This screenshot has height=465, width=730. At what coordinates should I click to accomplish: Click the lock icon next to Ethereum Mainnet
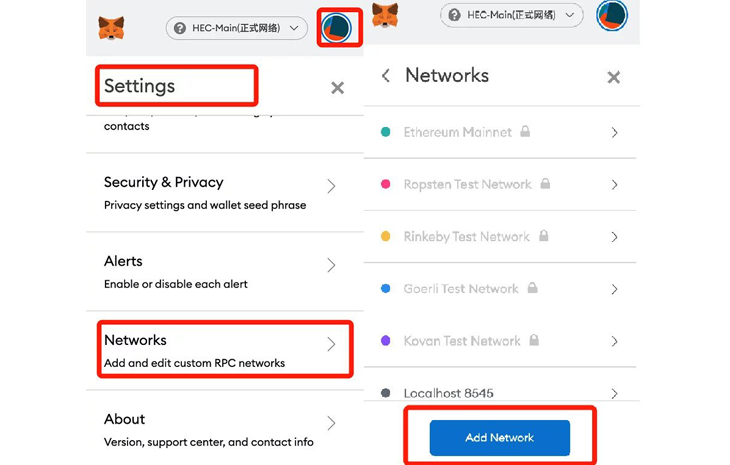(525, 131)
